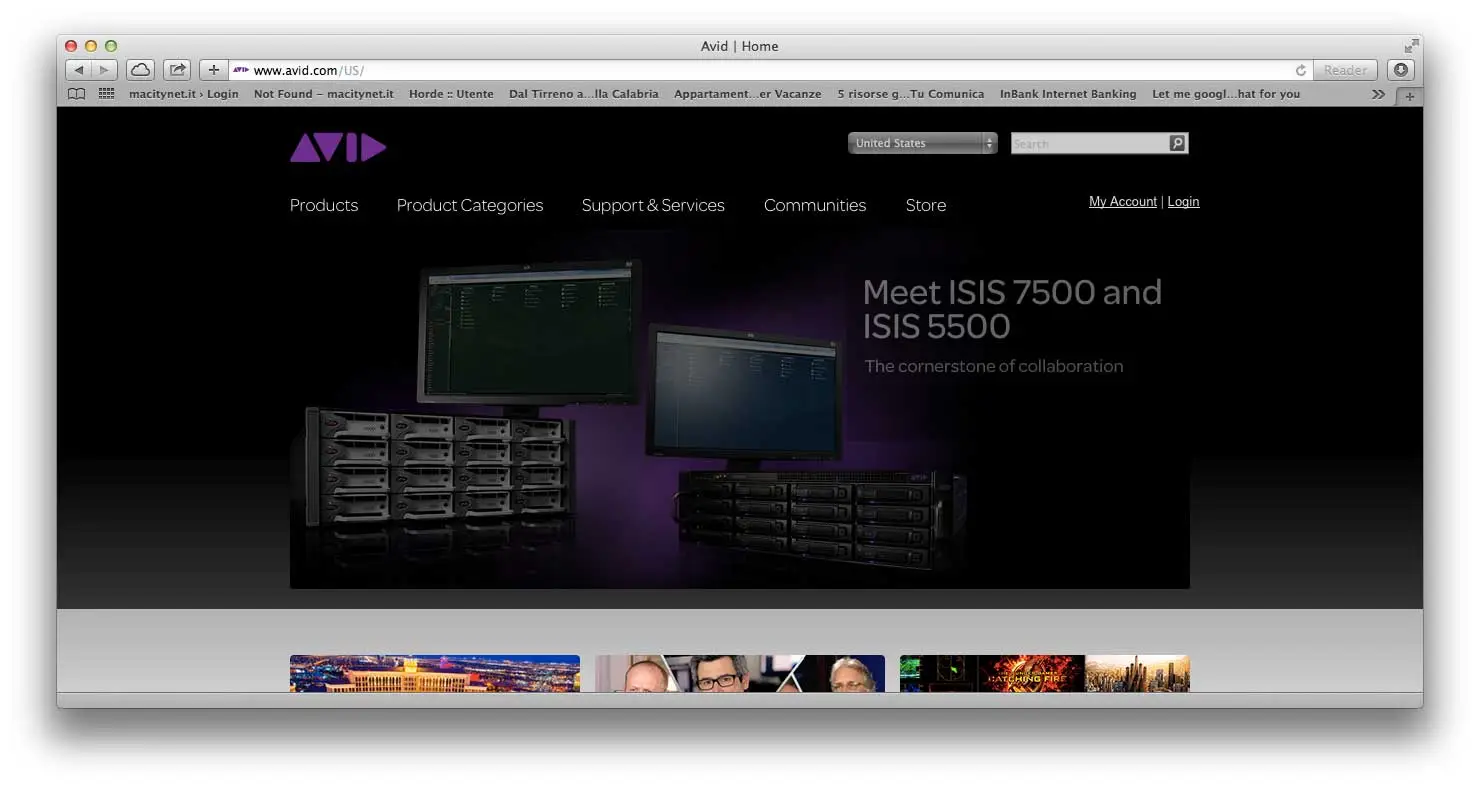Open the United States country dropdown
This screenshot has height=787, width=1480.
(922, 143)
